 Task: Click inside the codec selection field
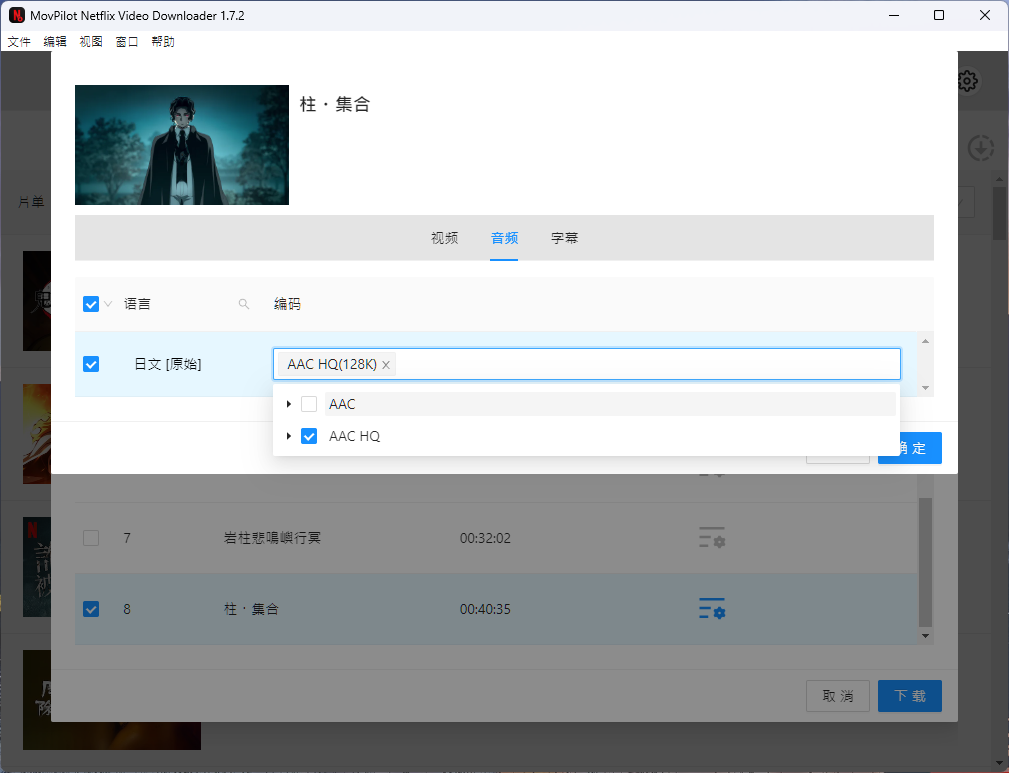point(645,364)
